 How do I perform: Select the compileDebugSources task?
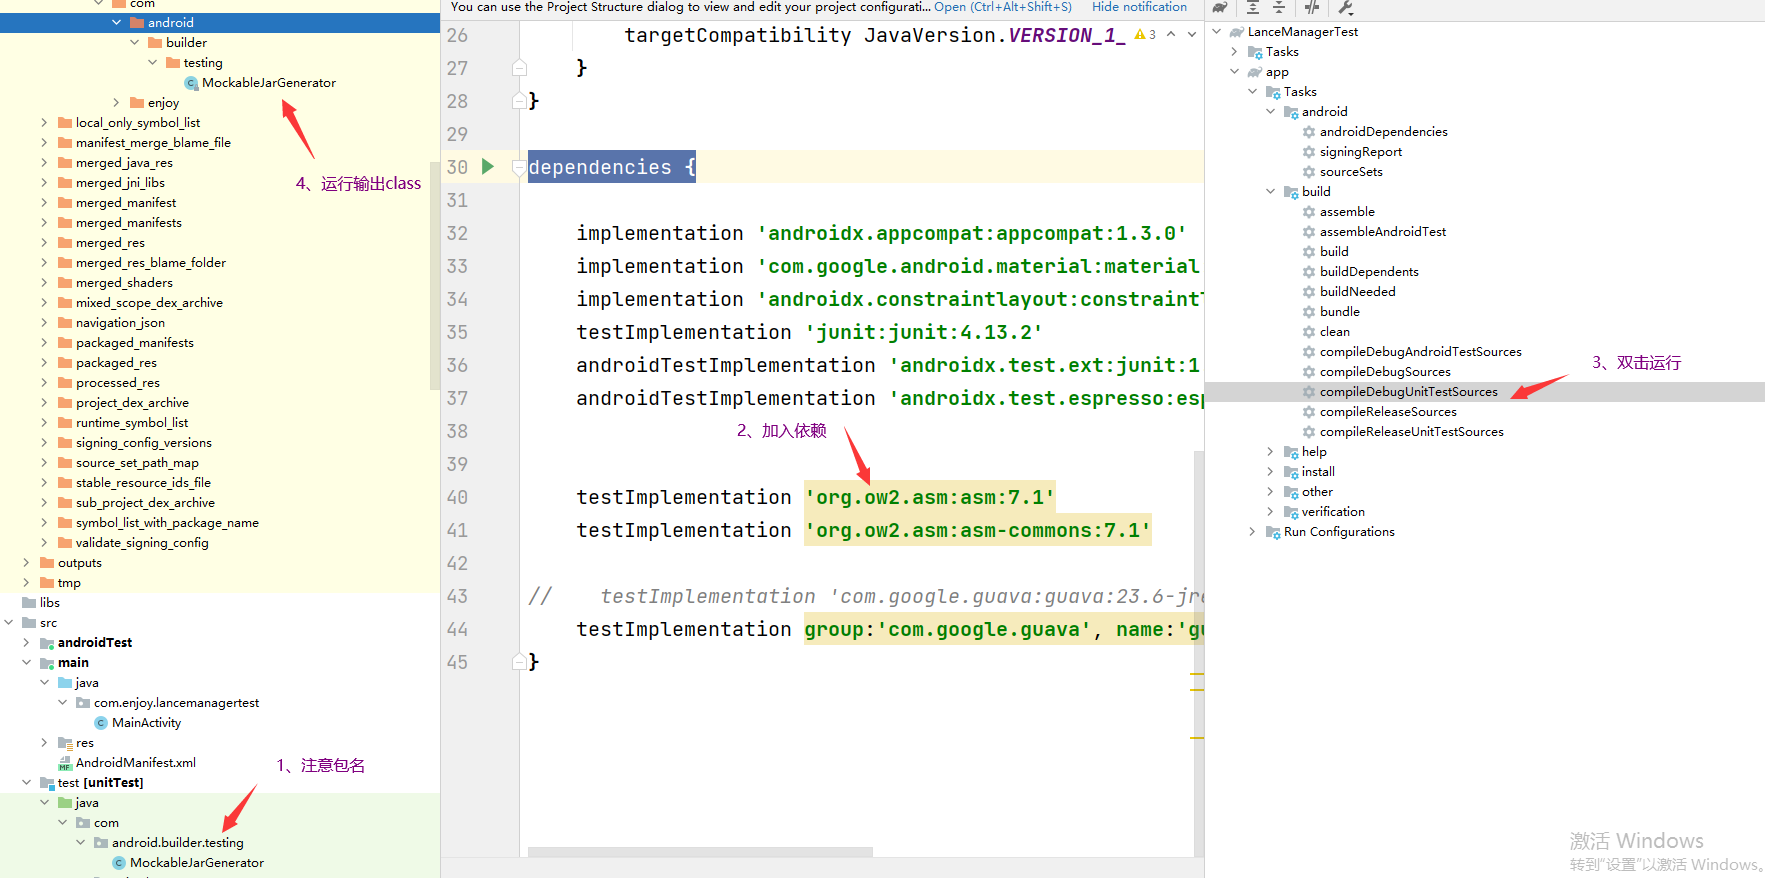click(x=1385, y=372)
